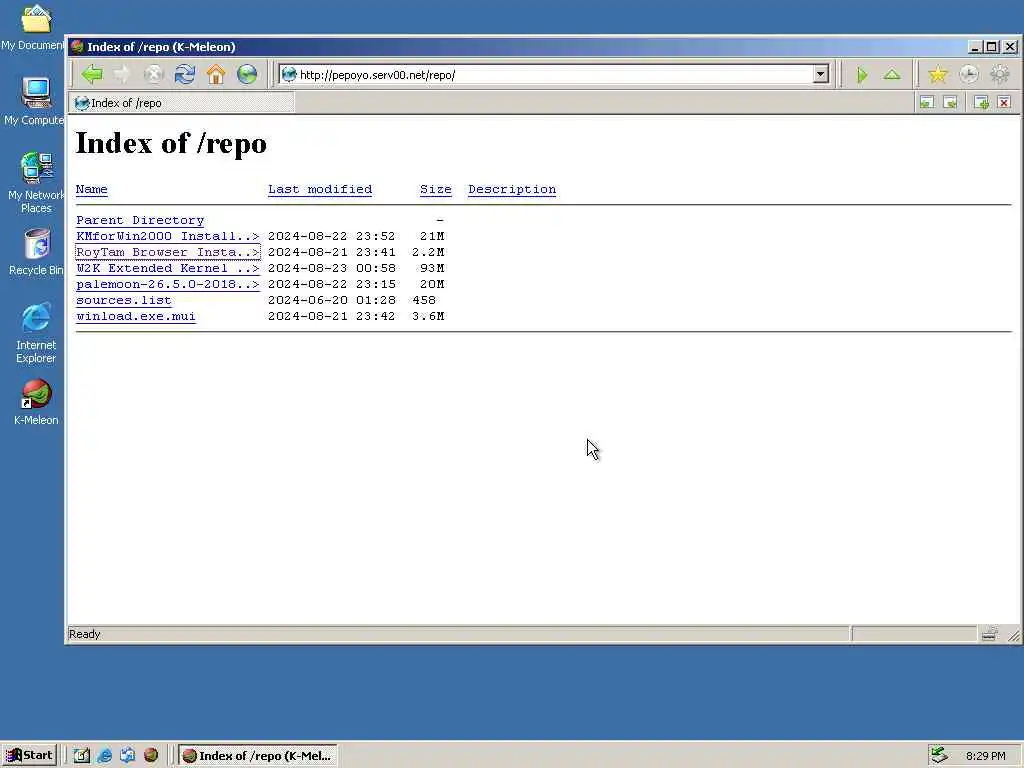Click the site globe icon in address bar
The height and width of the screenshot is (768, 1024).
(x=289, y=74)
